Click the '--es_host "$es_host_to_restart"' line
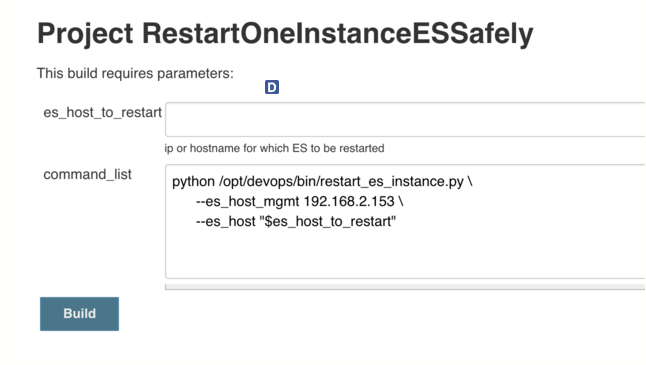This screenshot has width=646, height=365. pyautogui.click(x=296, y=222)
